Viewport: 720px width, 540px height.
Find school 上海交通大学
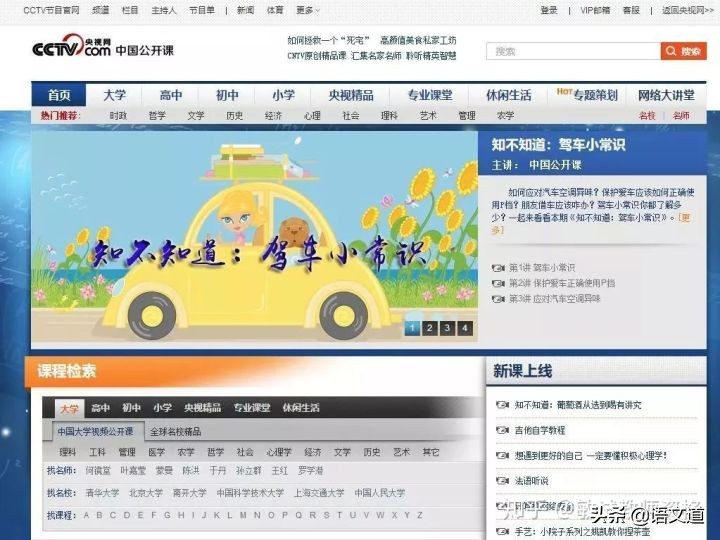coord(319,493)
